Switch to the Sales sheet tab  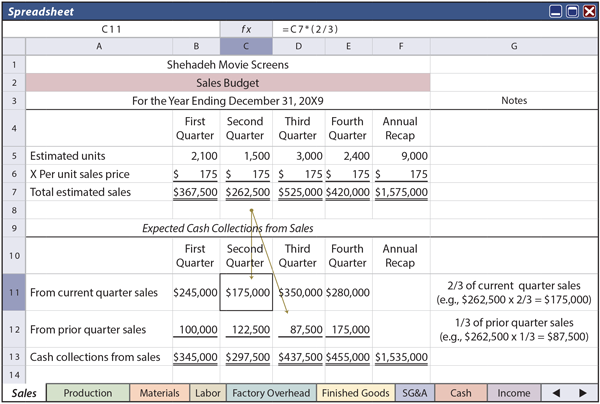(x=24, y=393)
